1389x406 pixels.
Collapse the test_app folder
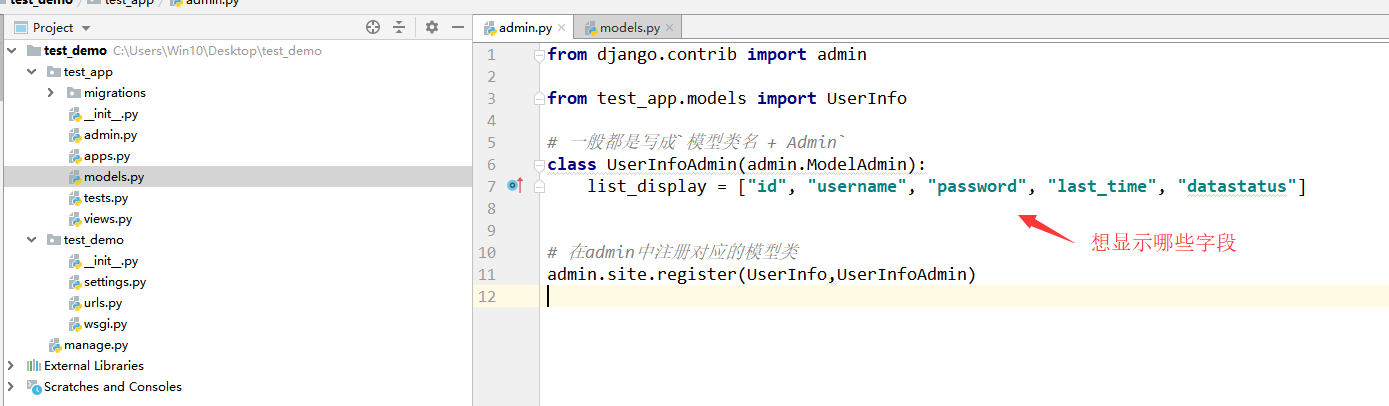pos(31,71)
